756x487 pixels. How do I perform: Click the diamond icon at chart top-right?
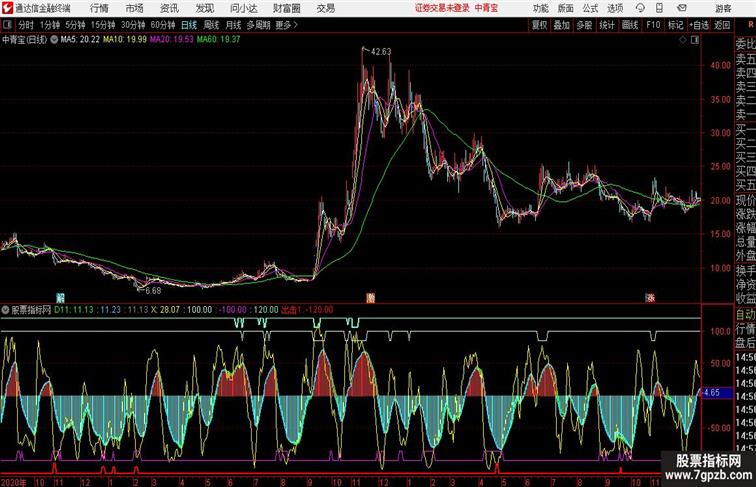[683, 40]
